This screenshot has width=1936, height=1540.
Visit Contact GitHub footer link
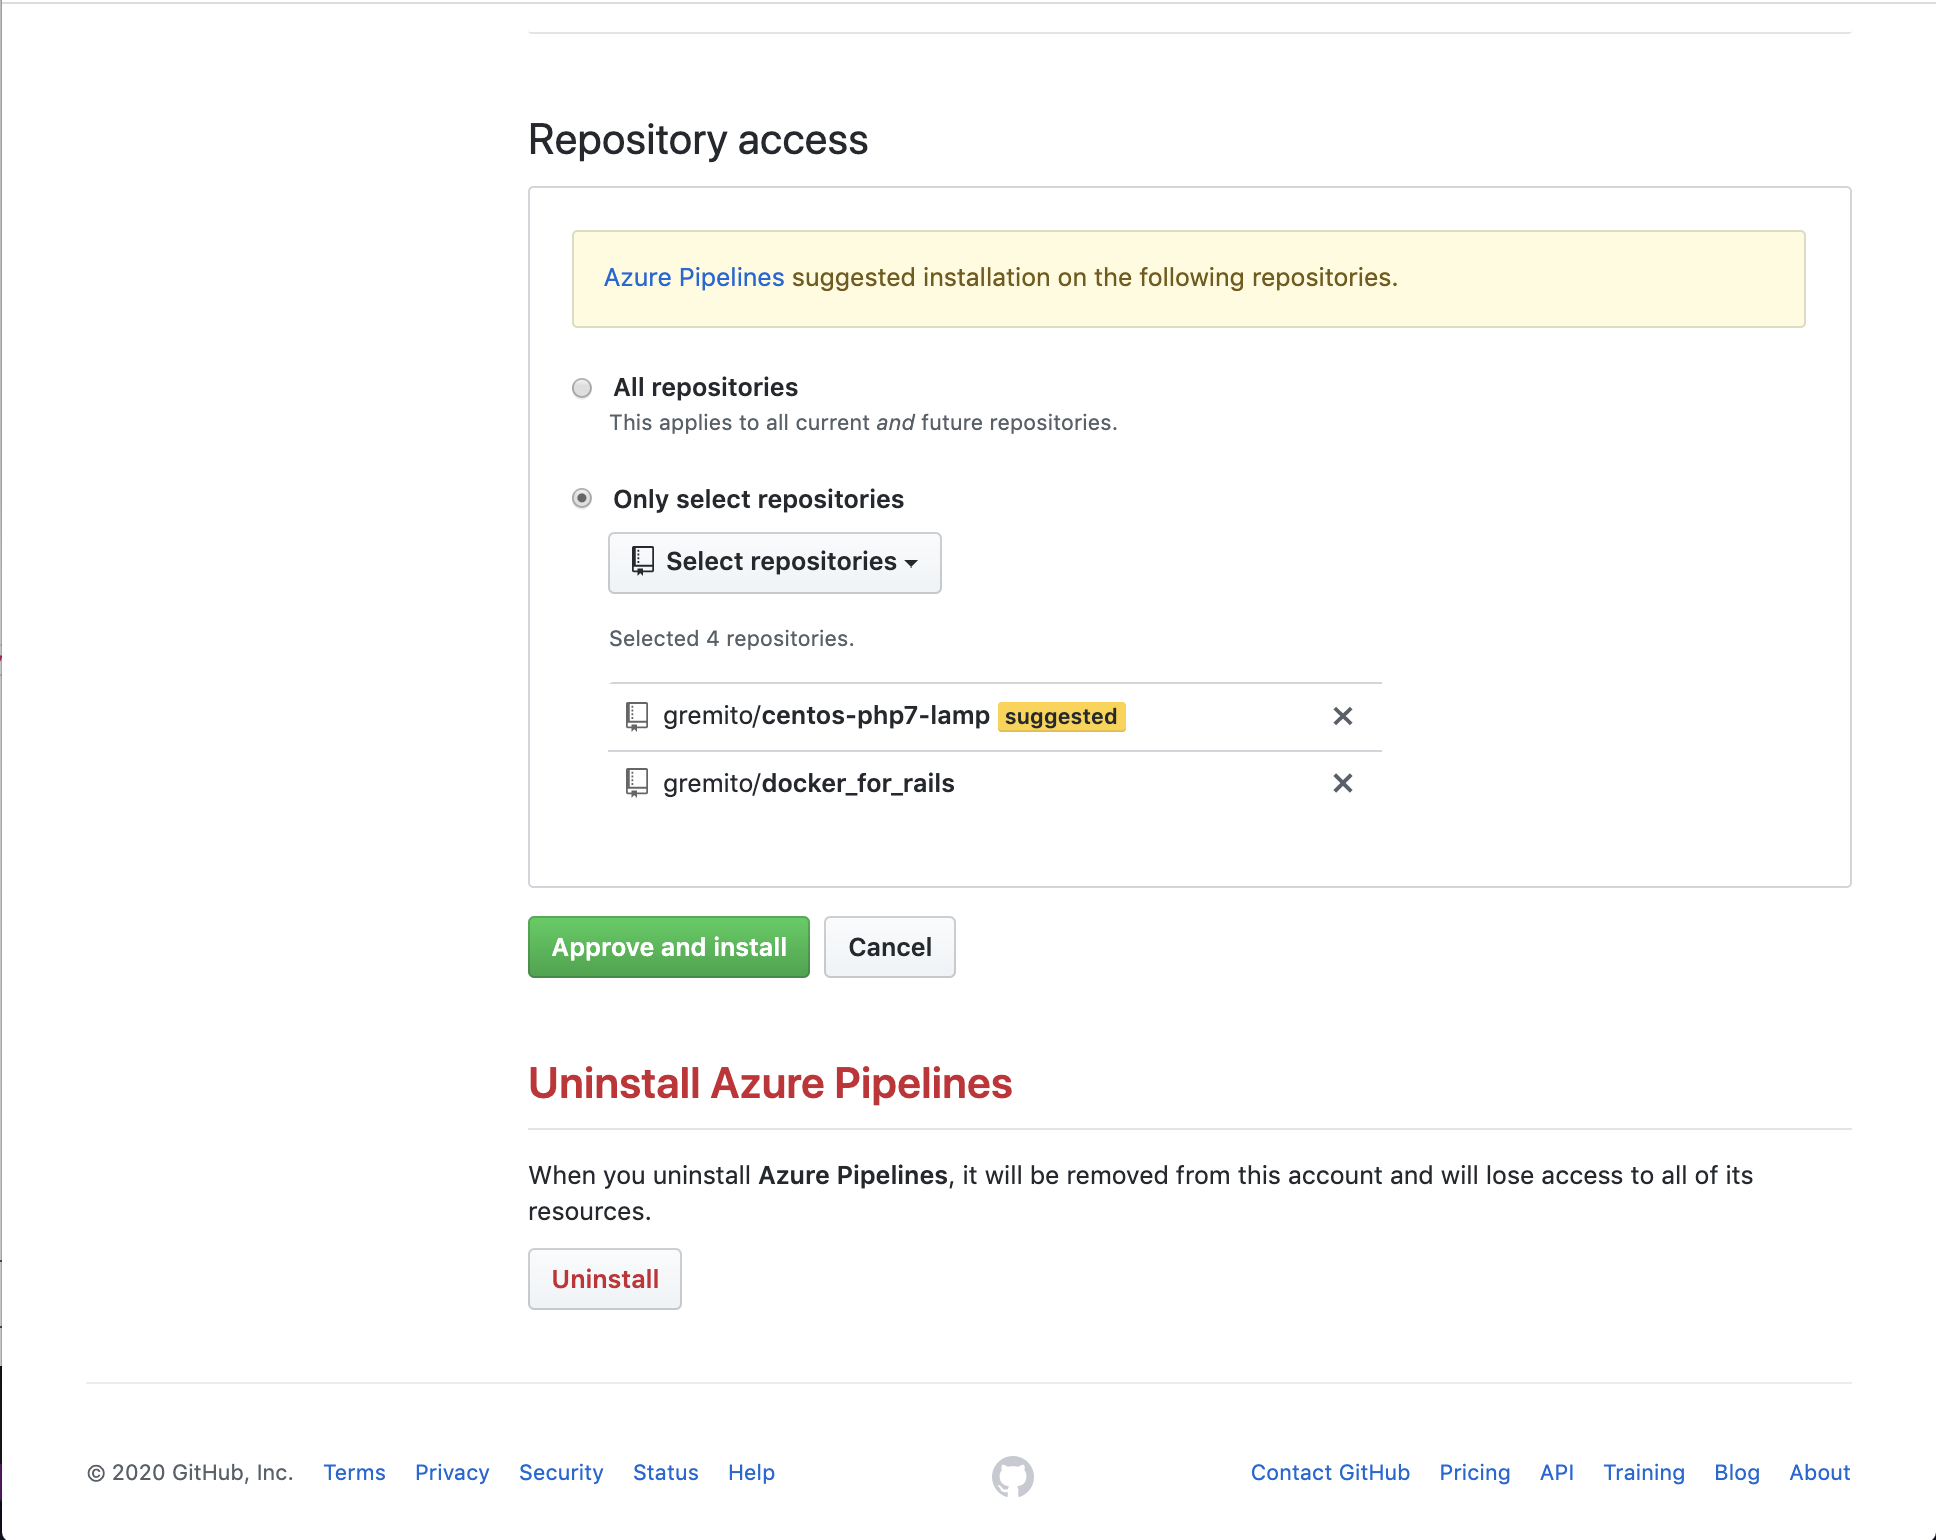(x=1330, y=1473)
